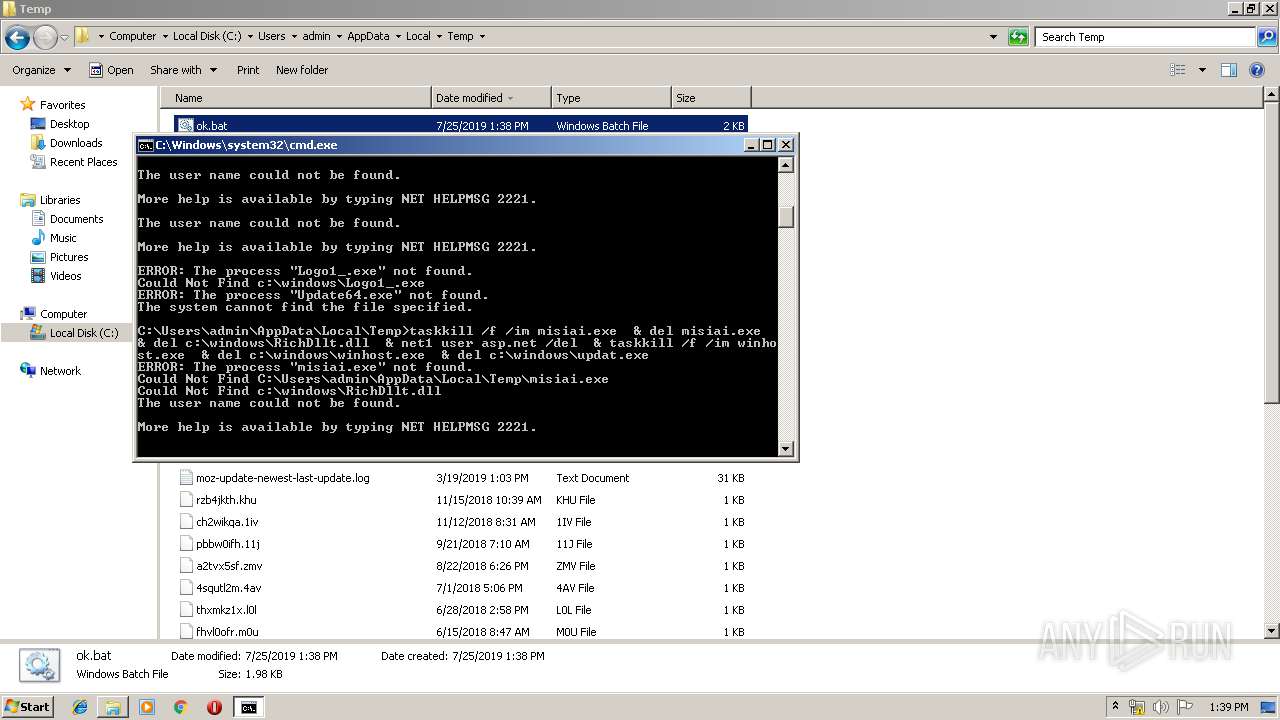1280x720 pixels.
Task: Select the ch2wikqa.1iv file
Action: point(461,522)
